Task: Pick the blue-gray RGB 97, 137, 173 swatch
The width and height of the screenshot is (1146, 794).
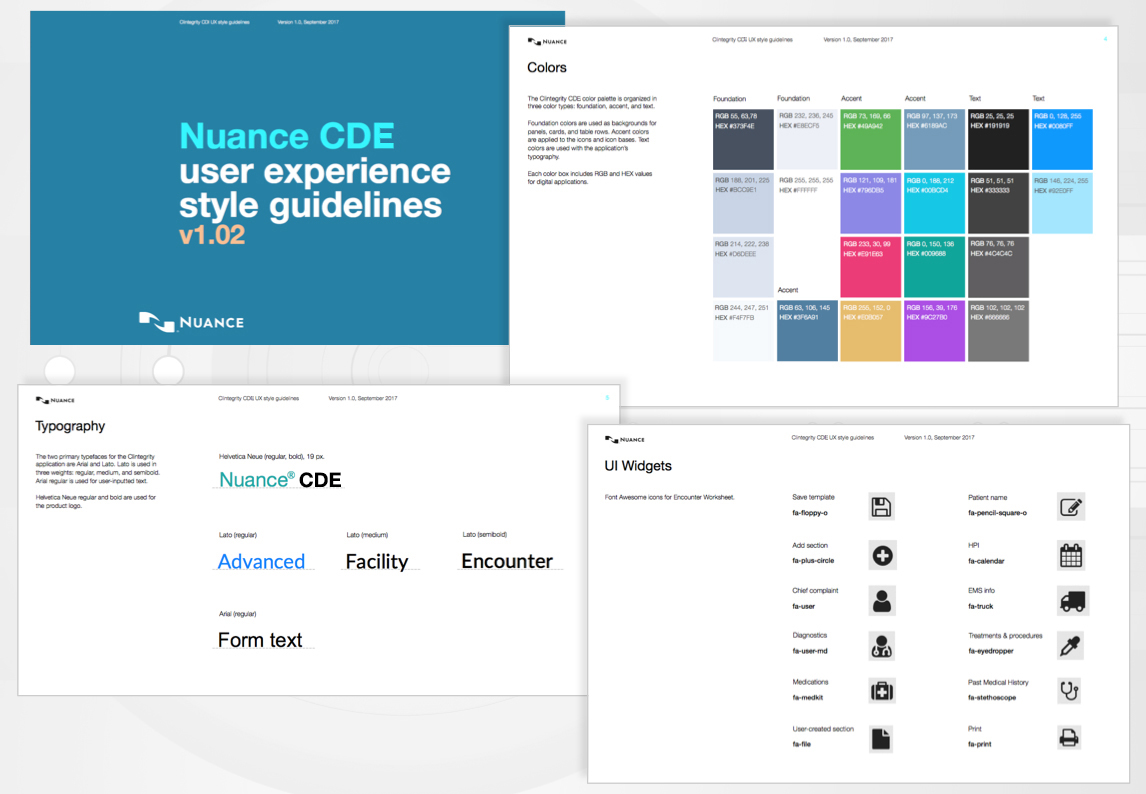Action: 934,140
